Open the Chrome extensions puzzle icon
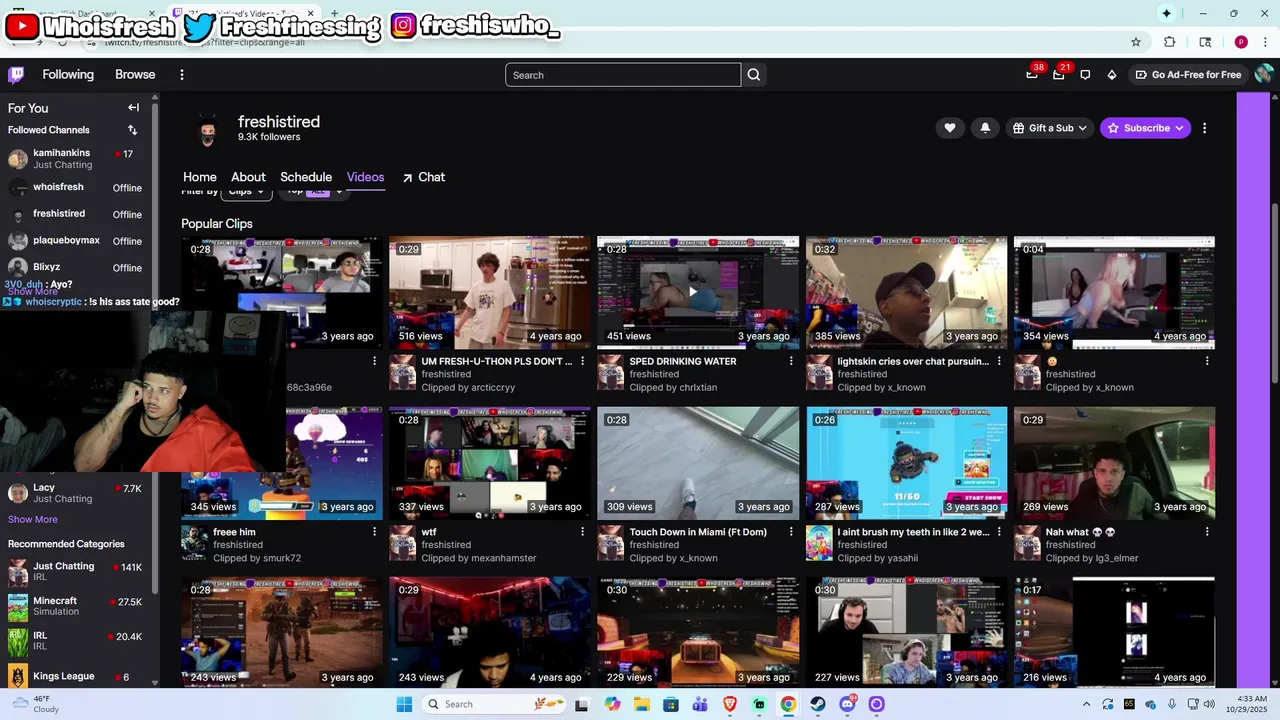1280x720 pixels. pyautogui.click(x=1169, y=42)
